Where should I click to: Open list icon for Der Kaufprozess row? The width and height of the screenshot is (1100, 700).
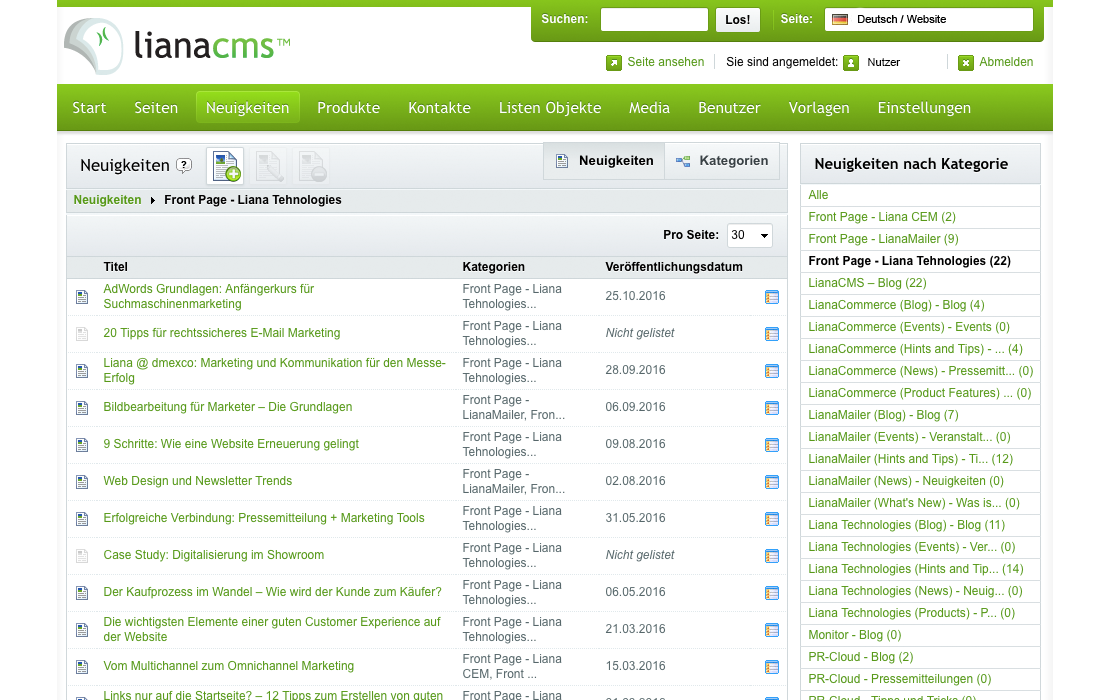pyautogui.click(x=772, y=593)
